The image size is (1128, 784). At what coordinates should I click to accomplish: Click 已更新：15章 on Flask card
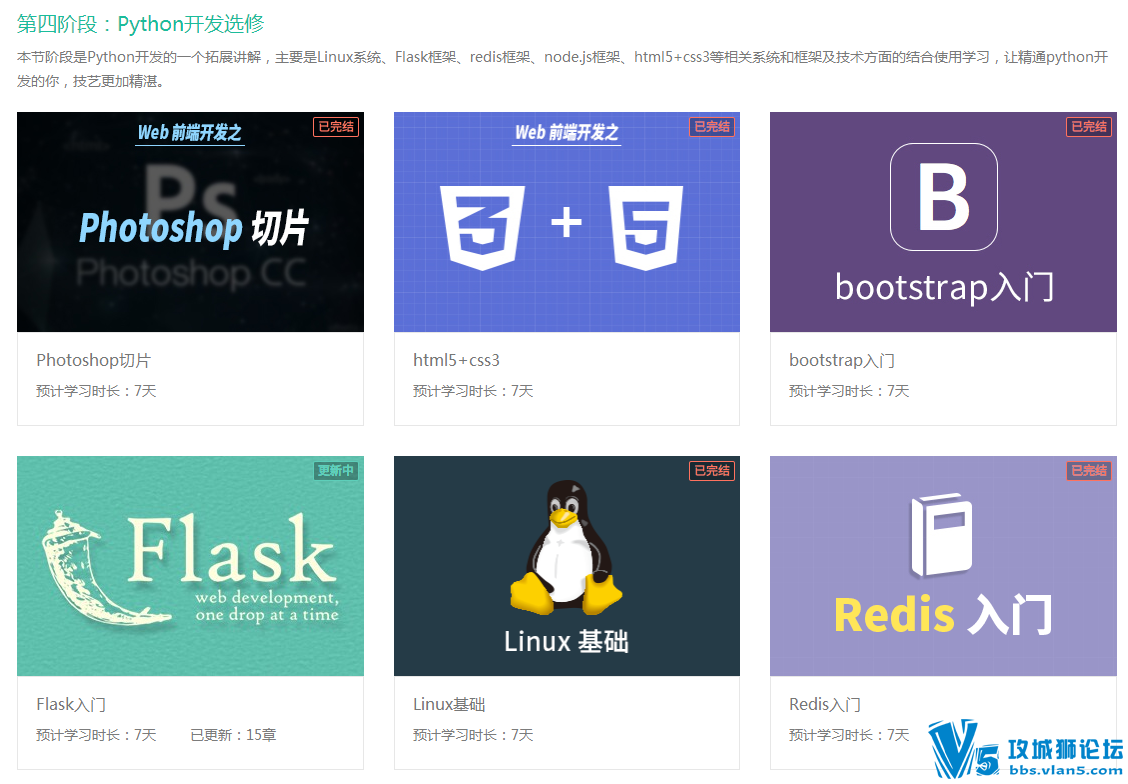click(x=233, y=734)
